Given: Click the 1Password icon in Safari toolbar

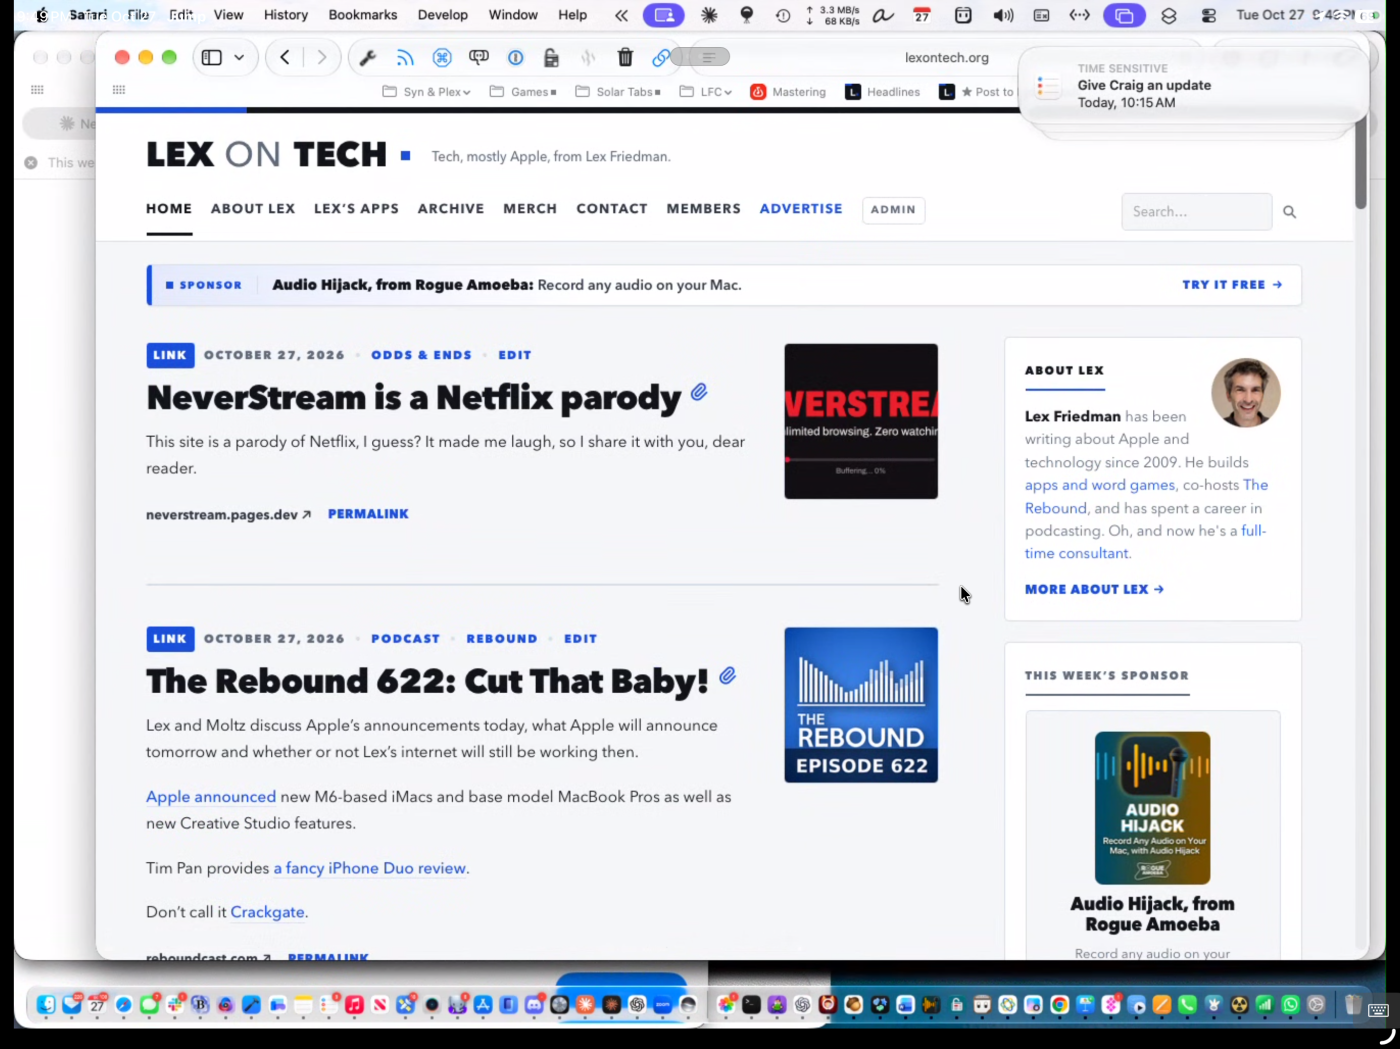Looking at the screenshot, I should 516,58.
